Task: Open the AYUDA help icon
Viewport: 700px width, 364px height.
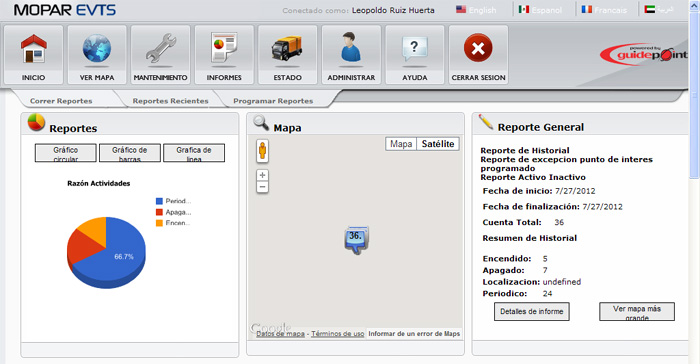Action: point(415,48)
